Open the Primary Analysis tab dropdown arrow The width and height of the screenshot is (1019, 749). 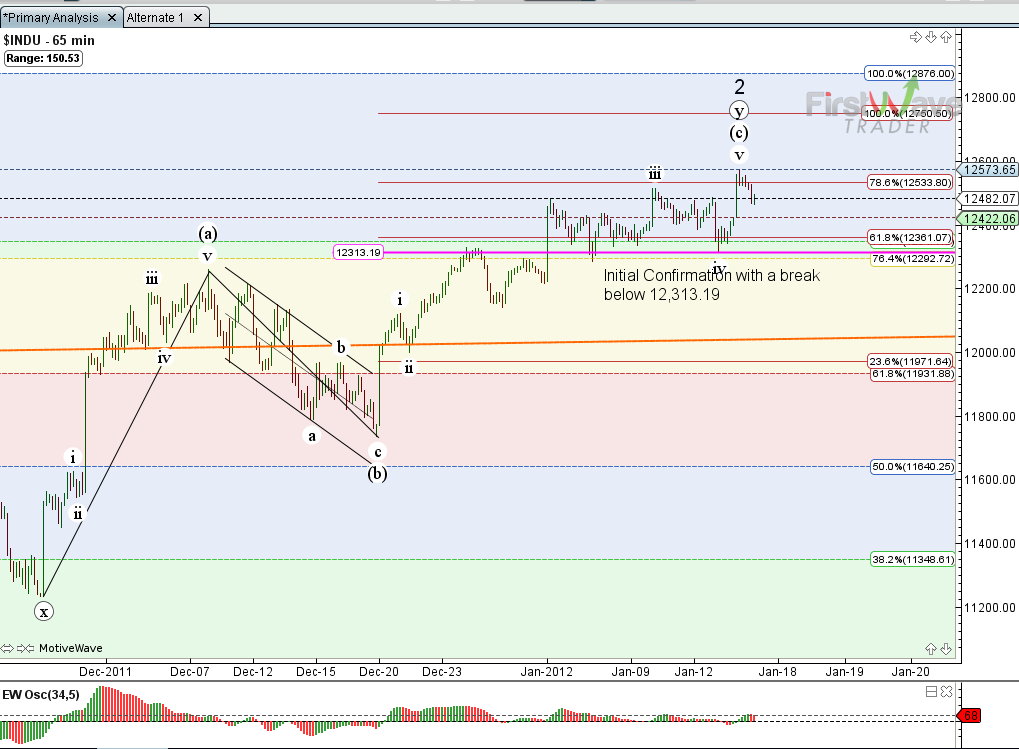(x=111, y=18)
